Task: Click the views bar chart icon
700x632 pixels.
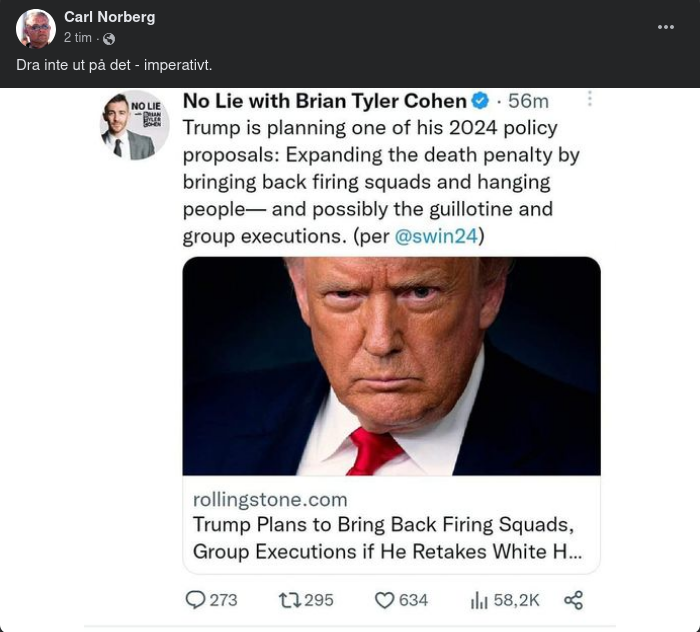Action: click(x=479, y=600)
